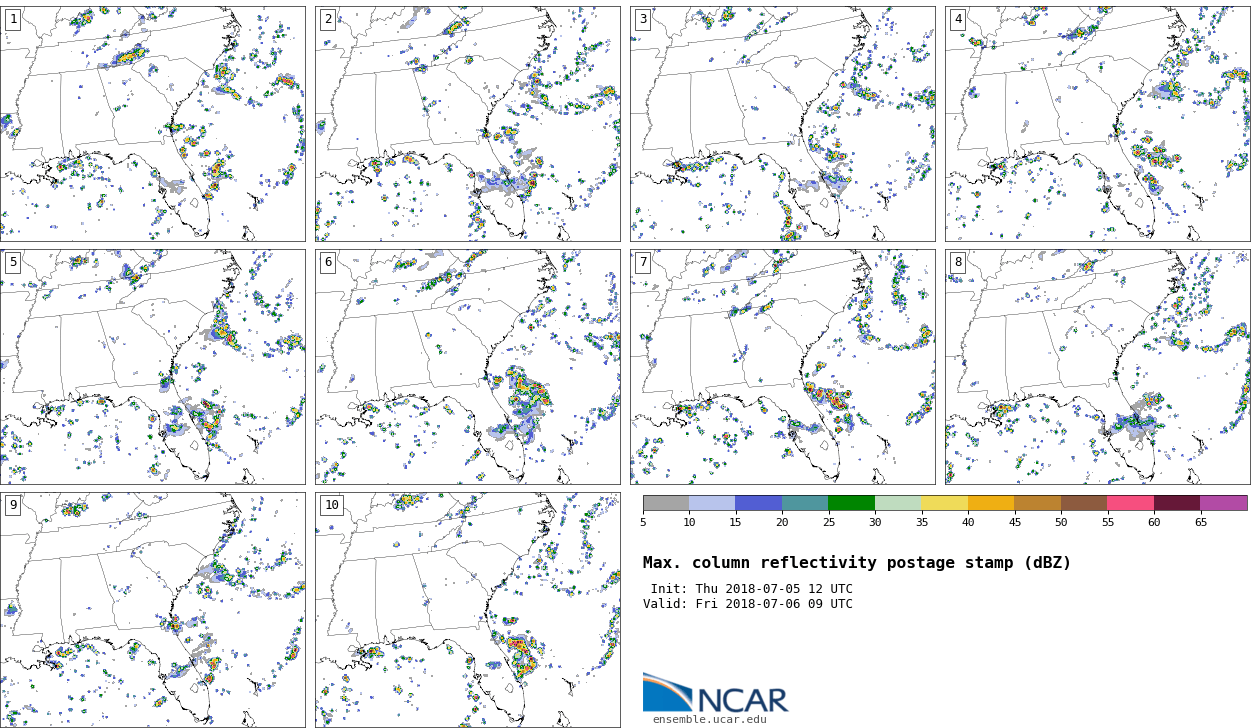Click the maroon 60-65 dBZ swatch
Viewport: 1260px width, 728px height.
1177,503
